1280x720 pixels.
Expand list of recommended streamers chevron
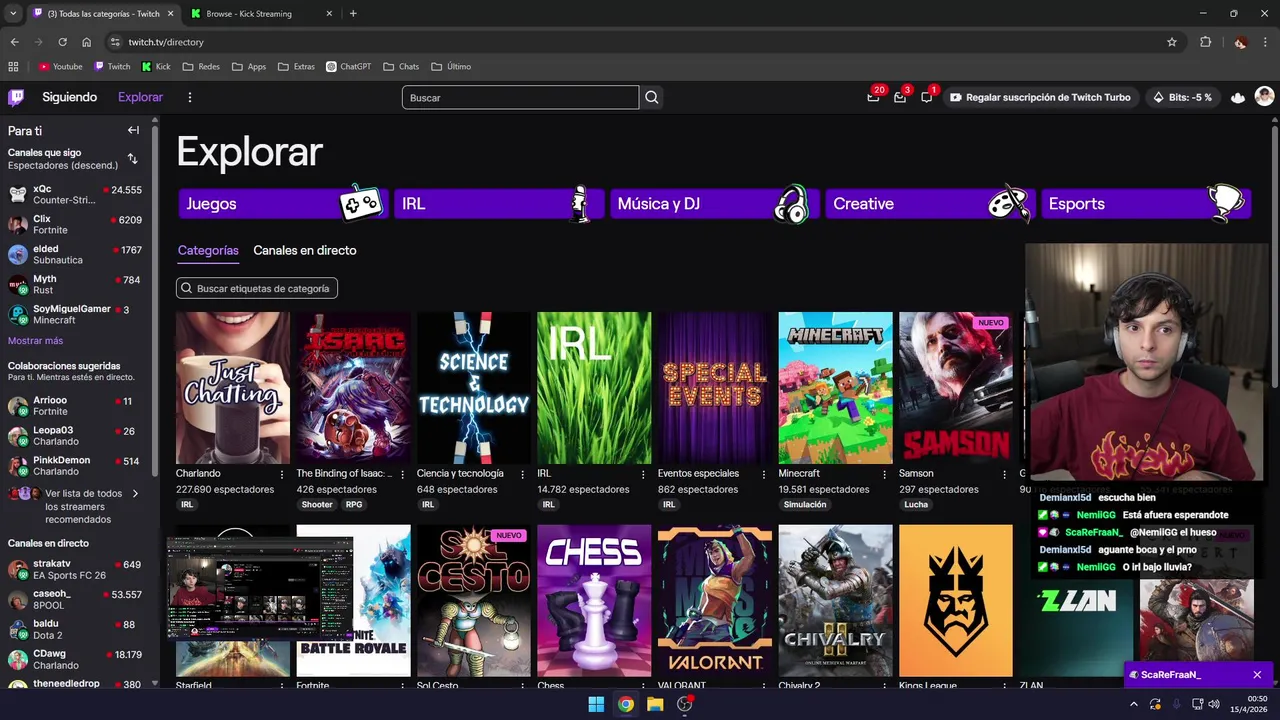pyautogui.click(x=136, y=493)
